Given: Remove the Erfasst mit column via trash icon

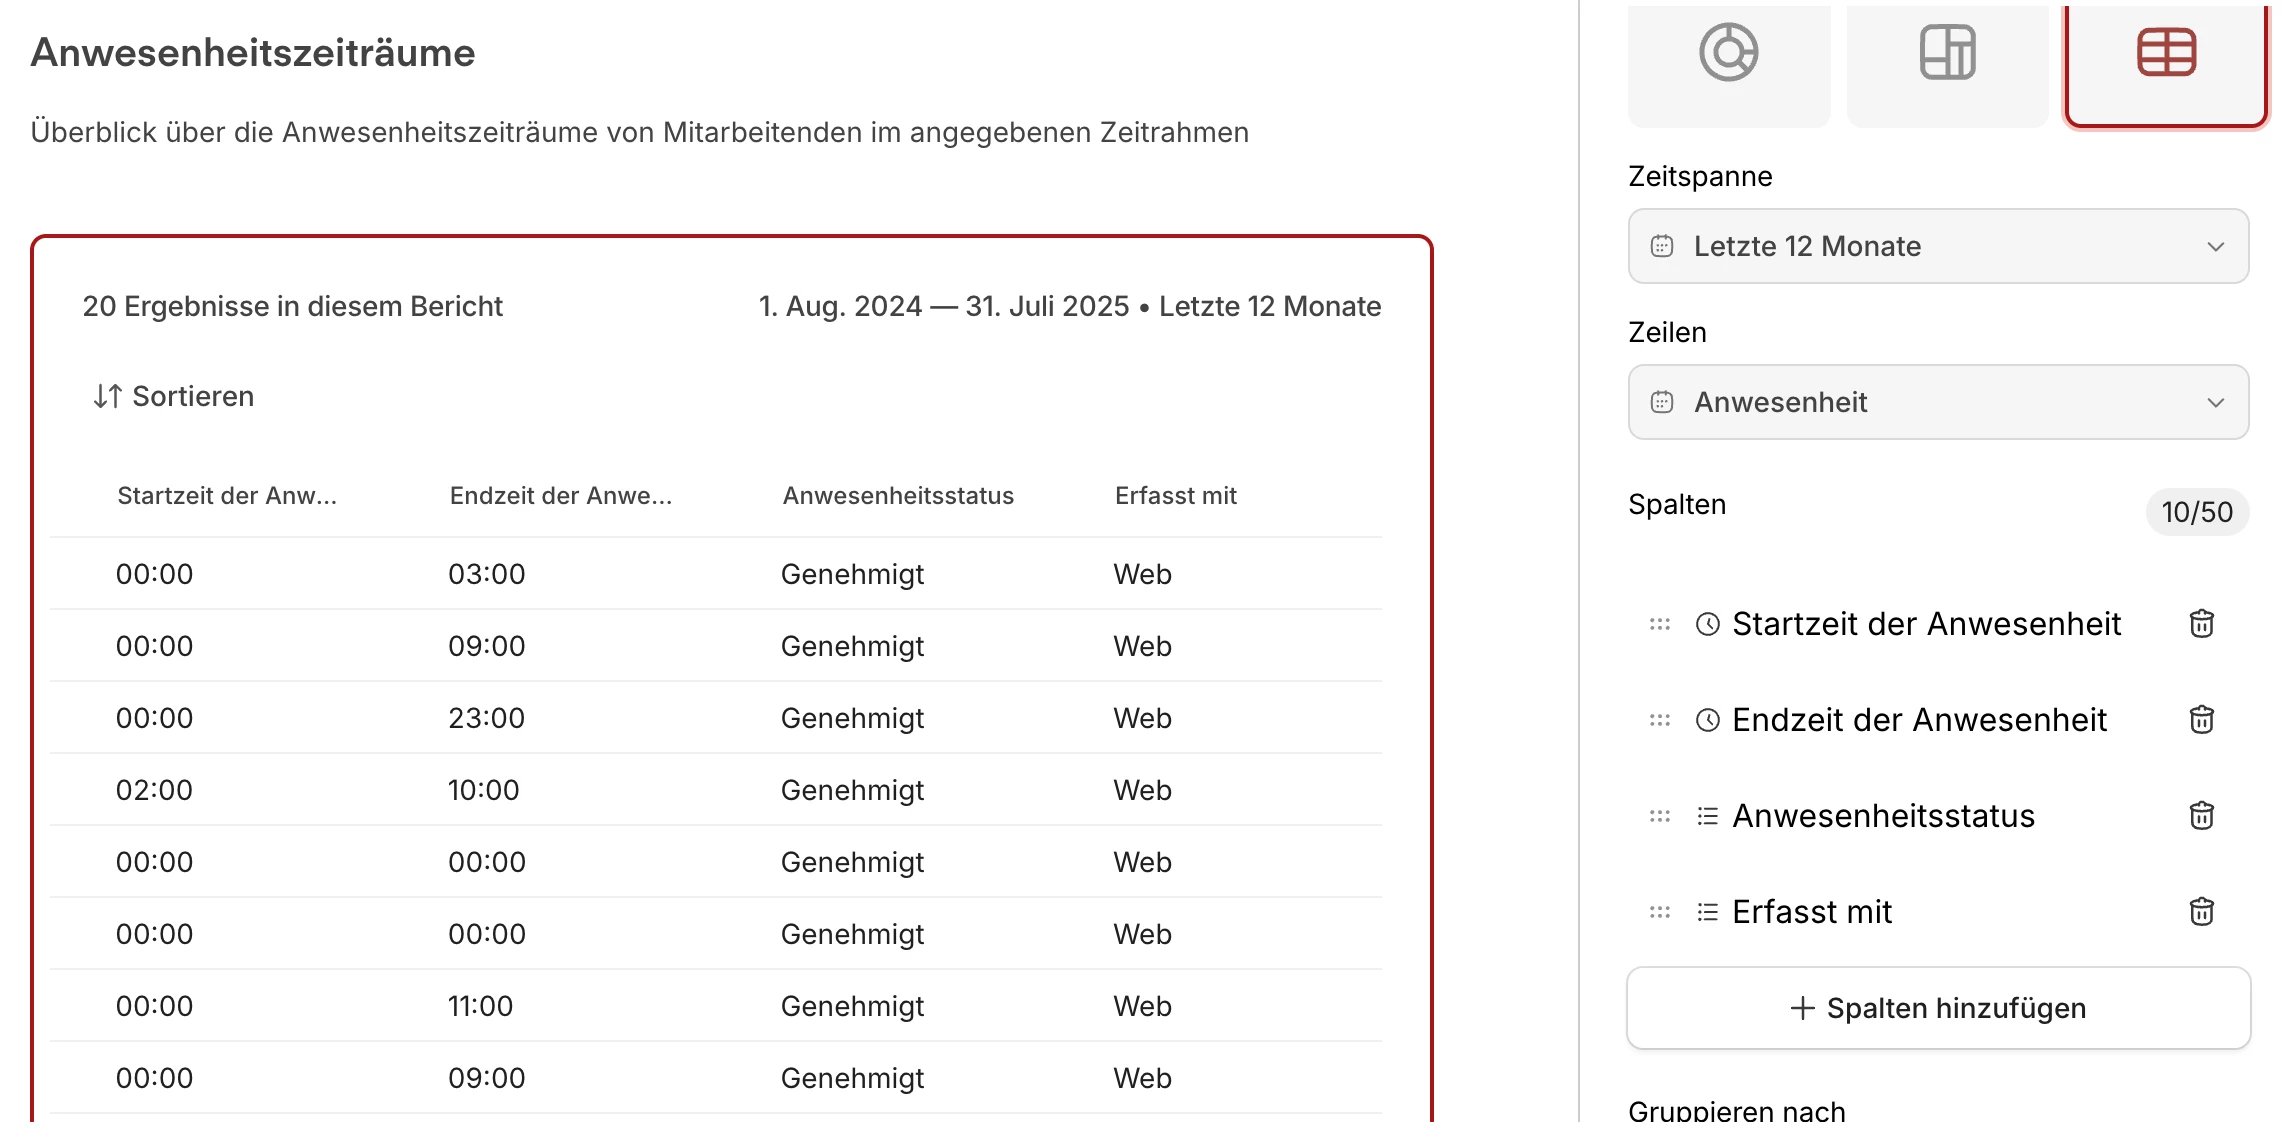Looking at the screenshot, I should (x=2201, y=912).
